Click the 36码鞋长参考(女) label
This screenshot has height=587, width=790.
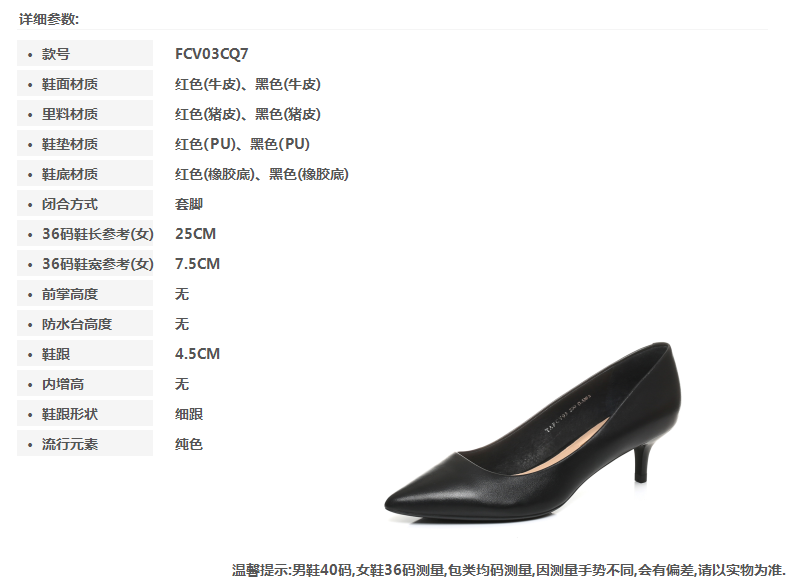[98, 234]
